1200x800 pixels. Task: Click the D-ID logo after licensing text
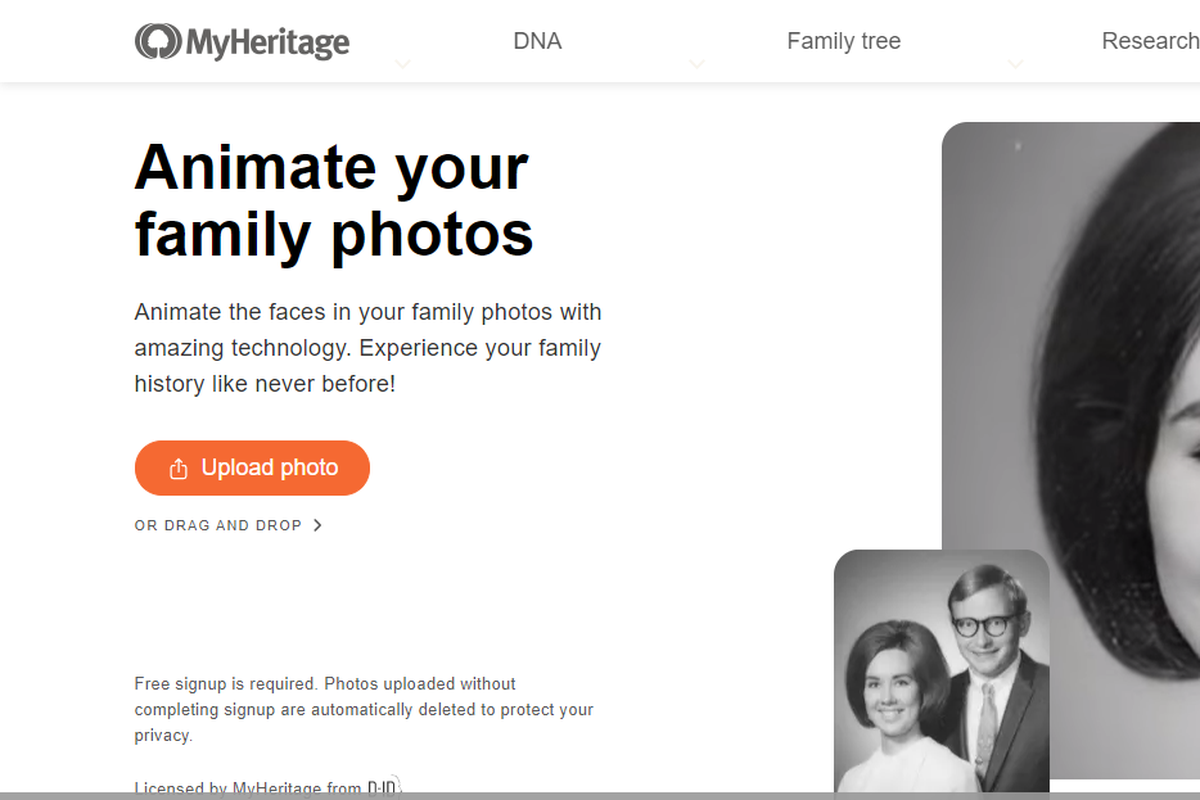click(384, 787)
